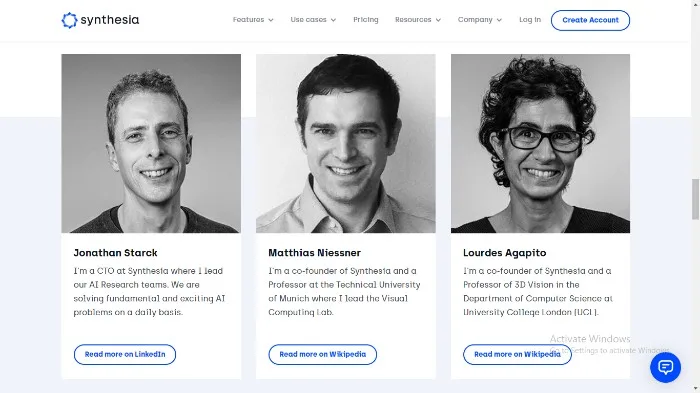Open the live chat bubble icon
The width and height of the screenshot is (700, 393).
coord(665,367)
